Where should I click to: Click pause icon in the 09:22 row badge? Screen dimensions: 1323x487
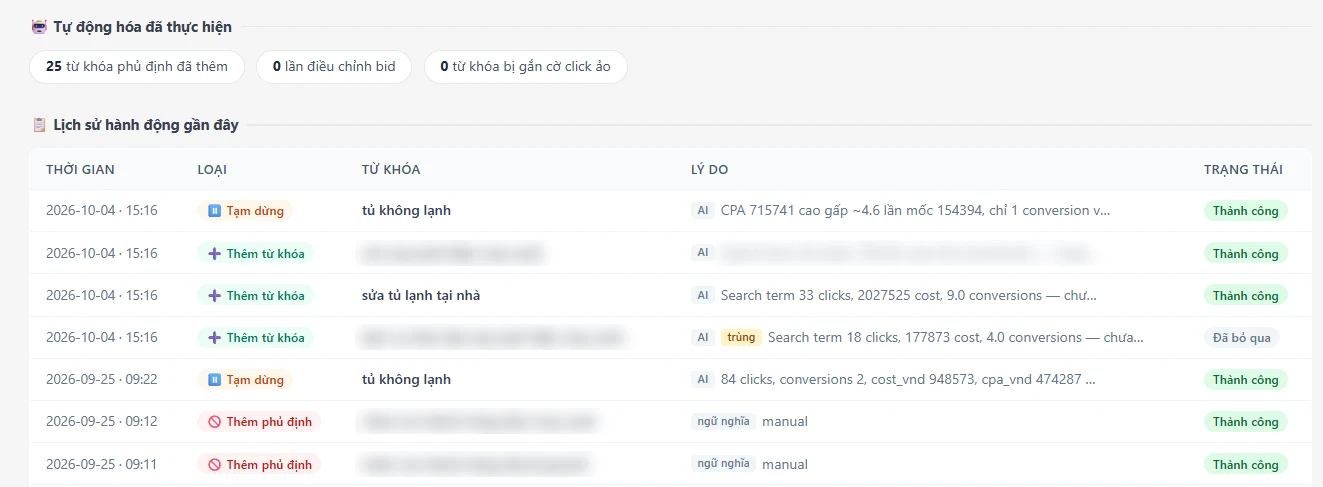pos(214,380)
